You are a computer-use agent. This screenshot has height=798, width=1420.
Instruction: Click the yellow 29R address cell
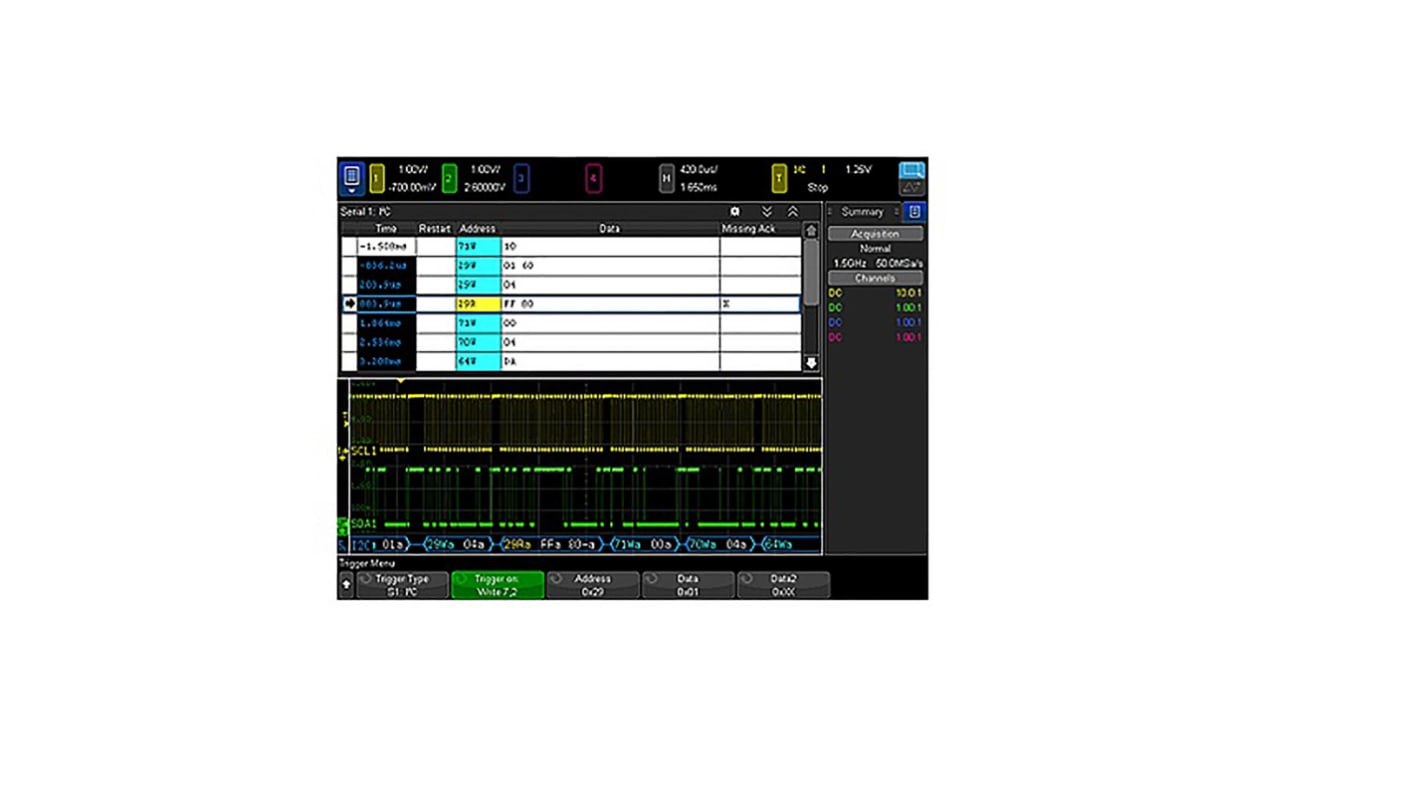coord(478,303)
